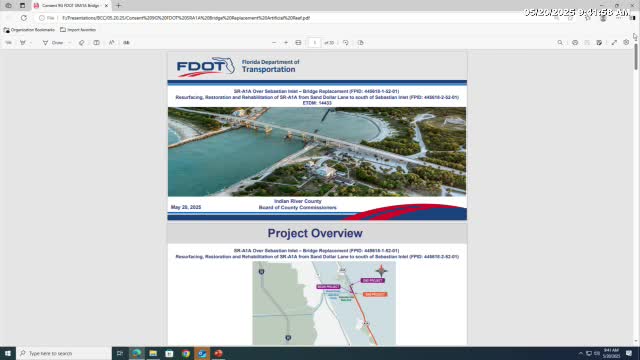Click the page number field
Viewport: 640px width, 360px height.
click(x=314, y=42)
